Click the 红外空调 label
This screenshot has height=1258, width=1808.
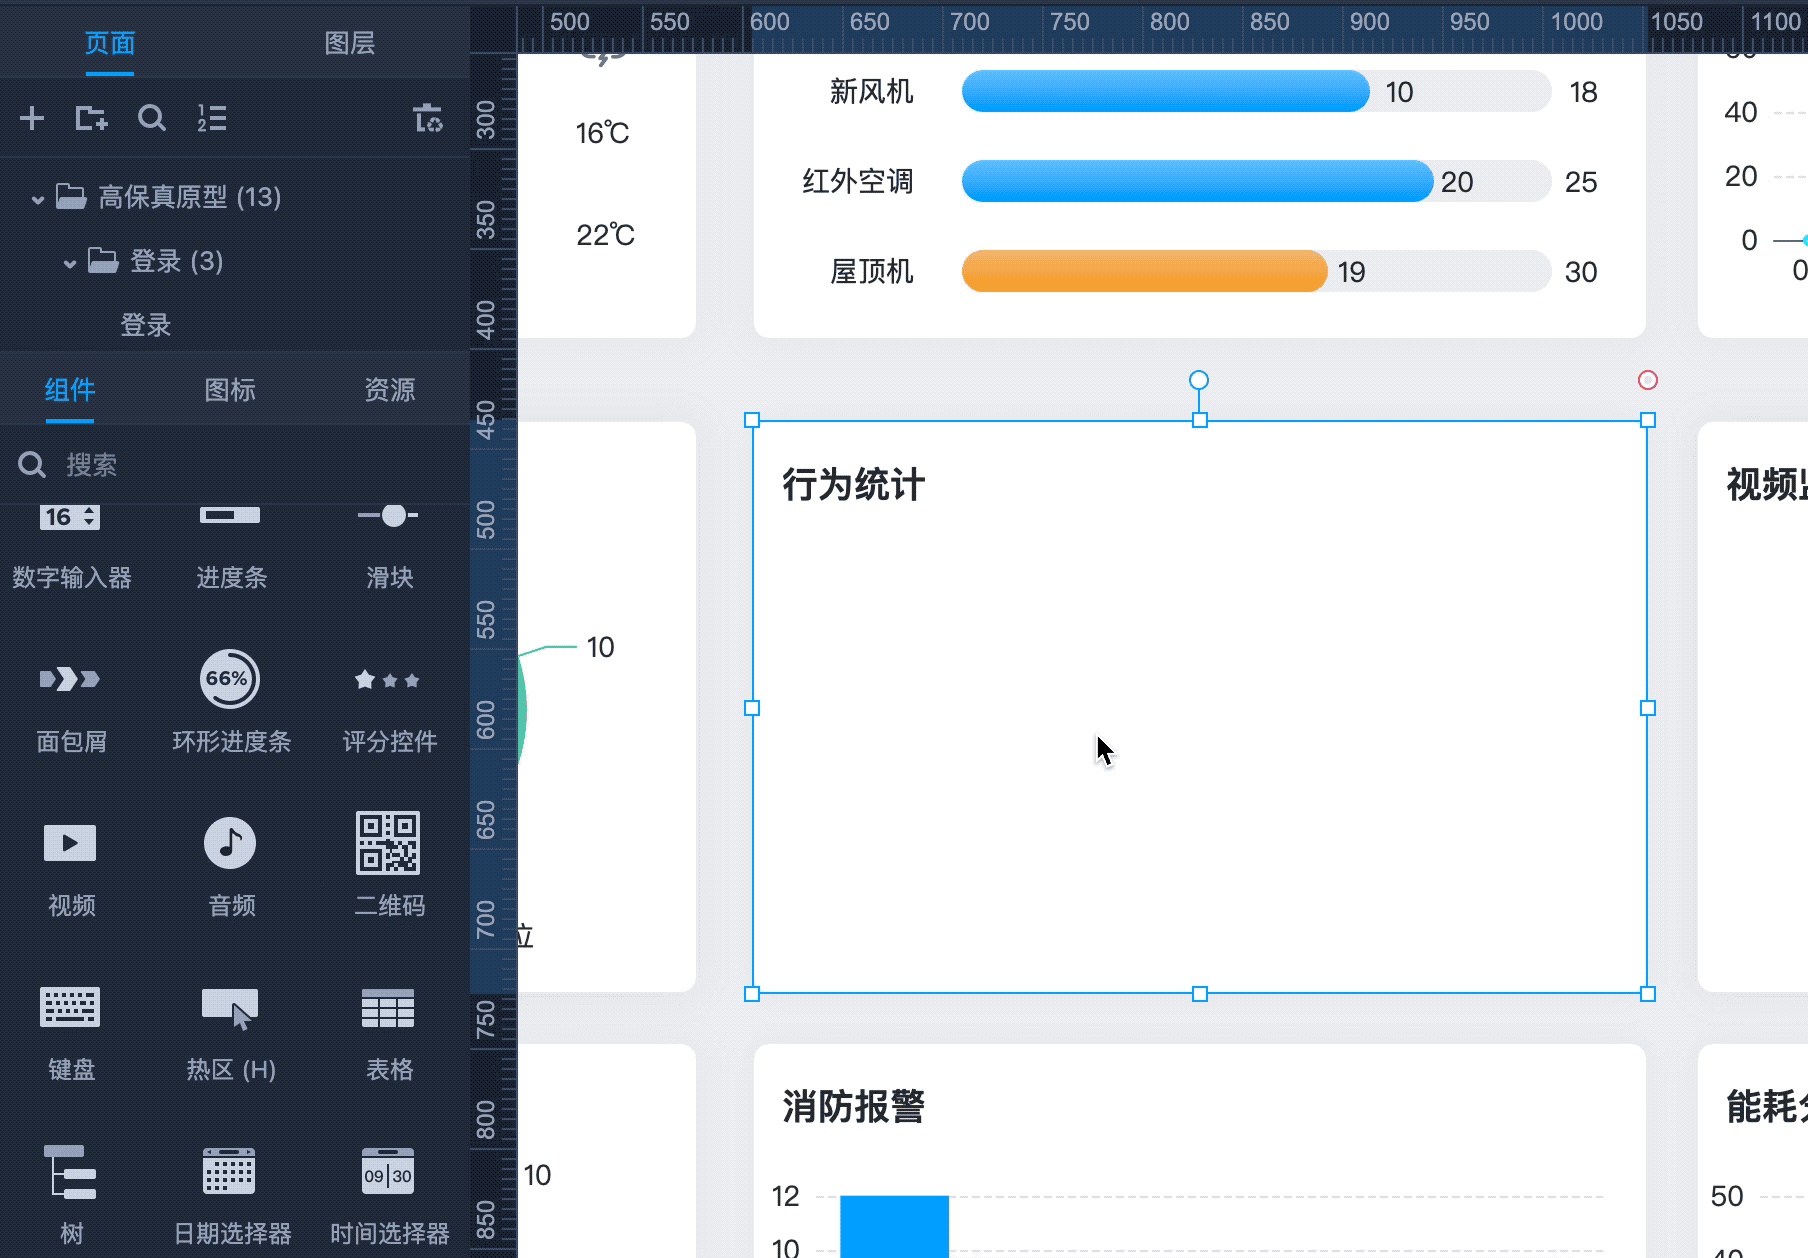(857, 182)
